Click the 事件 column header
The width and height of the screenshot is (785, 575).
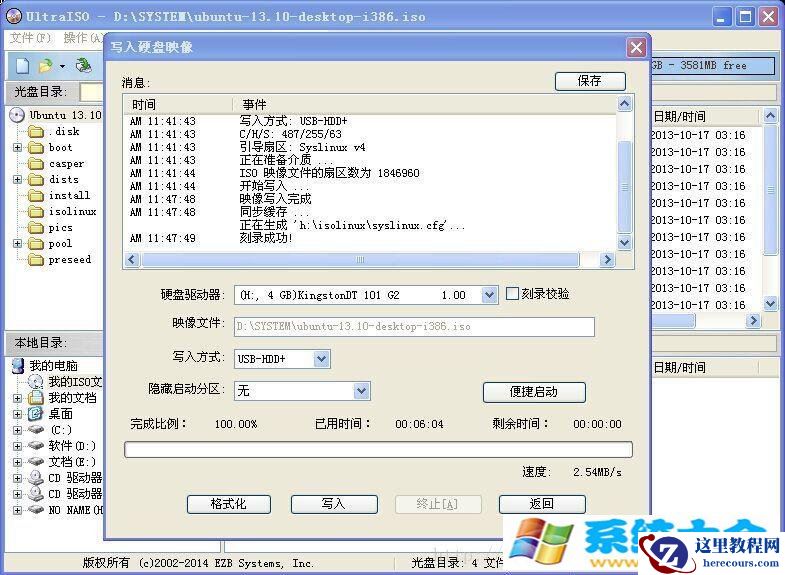[424, 105]
